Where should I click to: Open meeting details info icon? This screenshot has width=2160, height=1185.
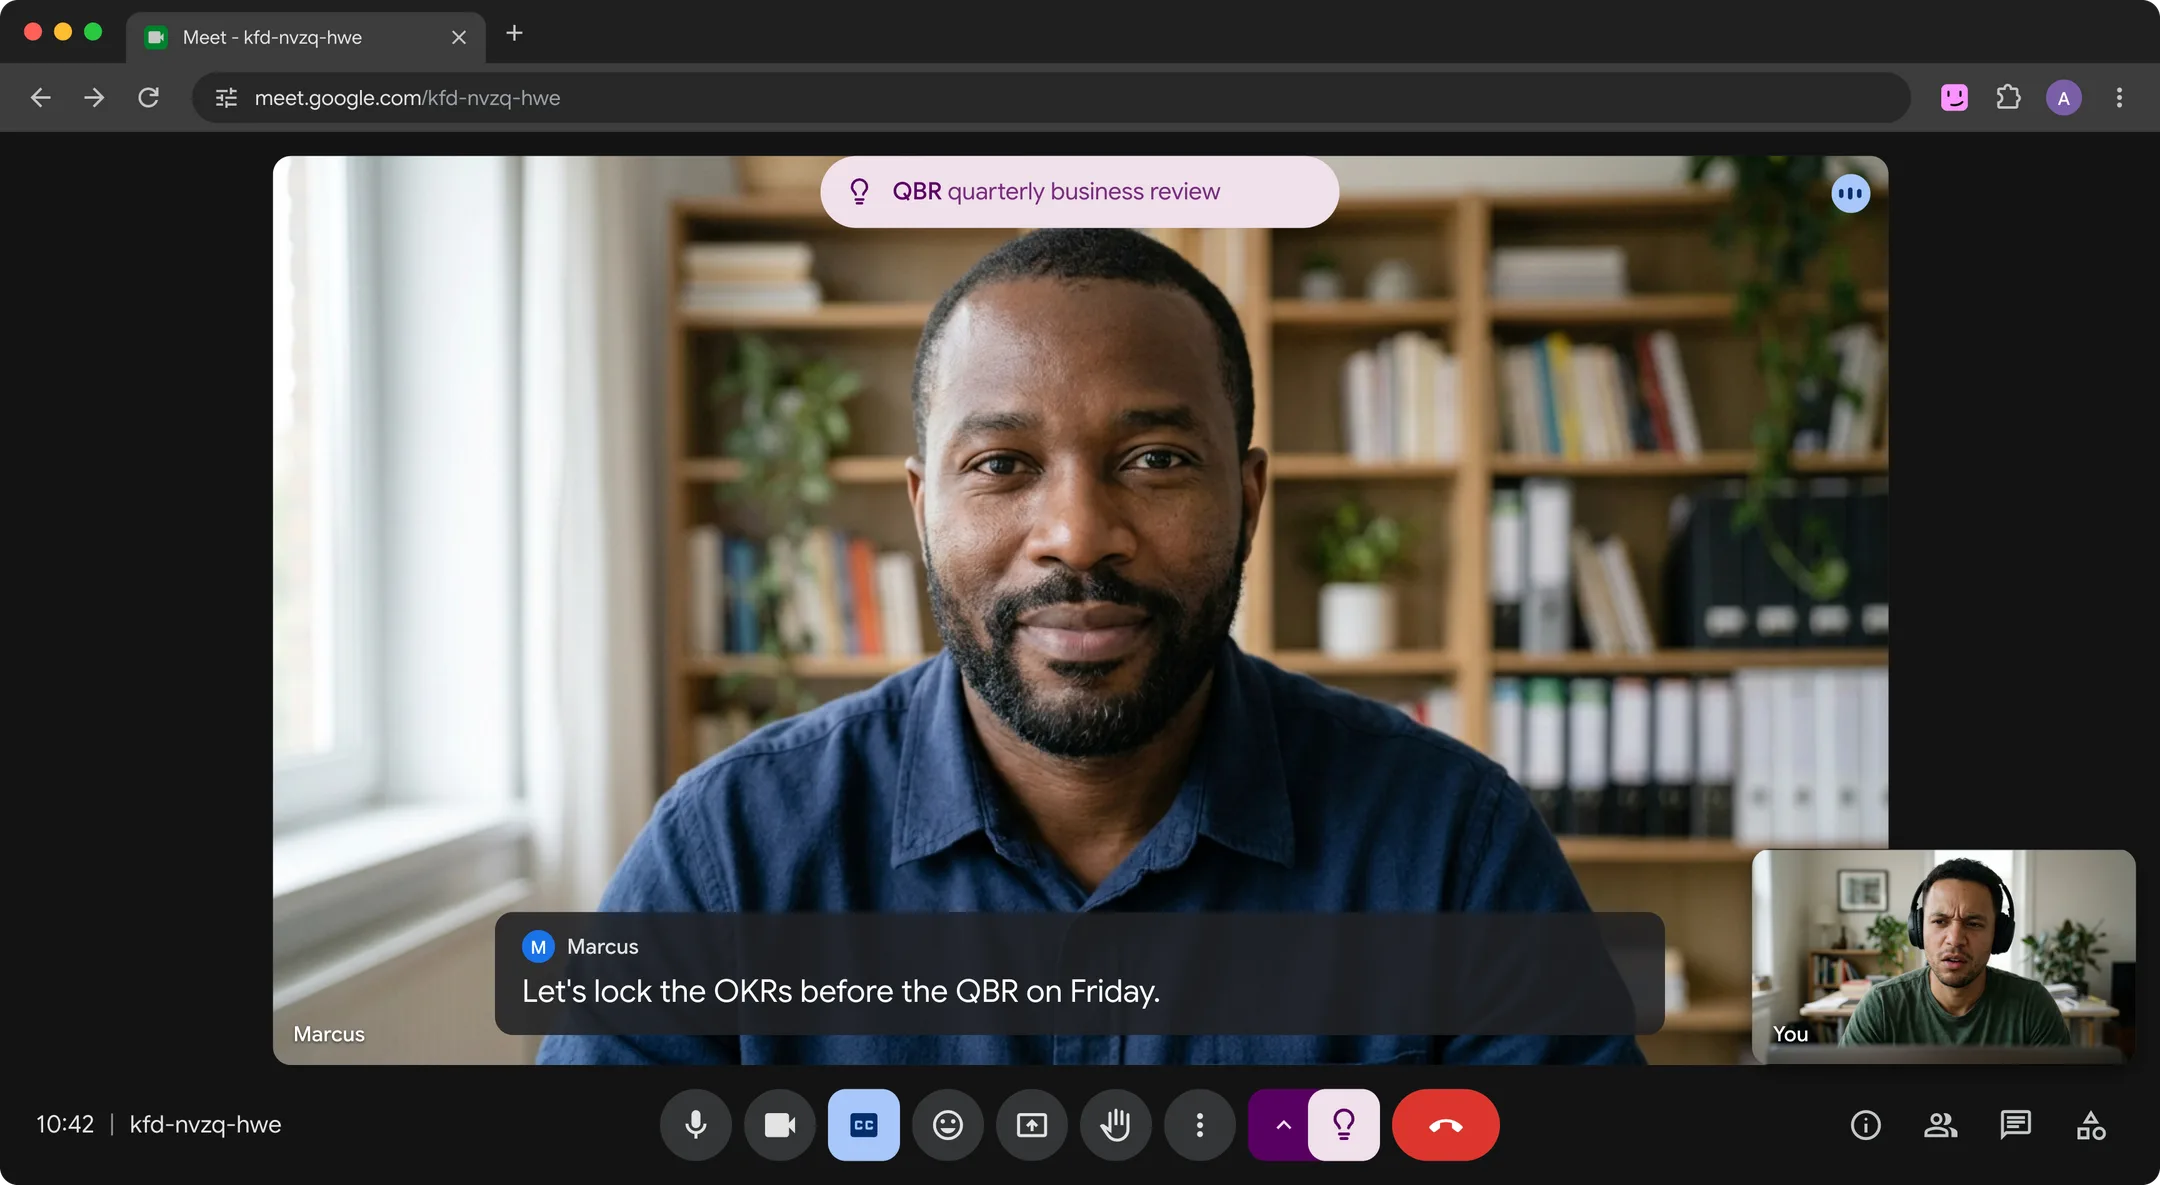[1866, 1125]
